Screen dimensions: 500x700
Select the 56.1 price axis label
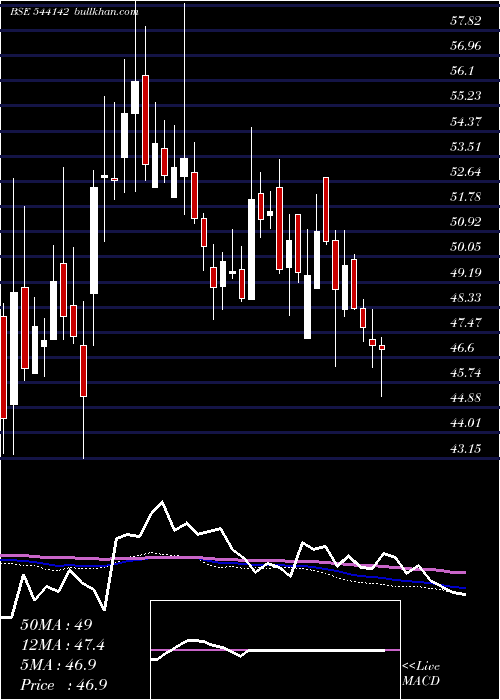[x=462, y=71]
